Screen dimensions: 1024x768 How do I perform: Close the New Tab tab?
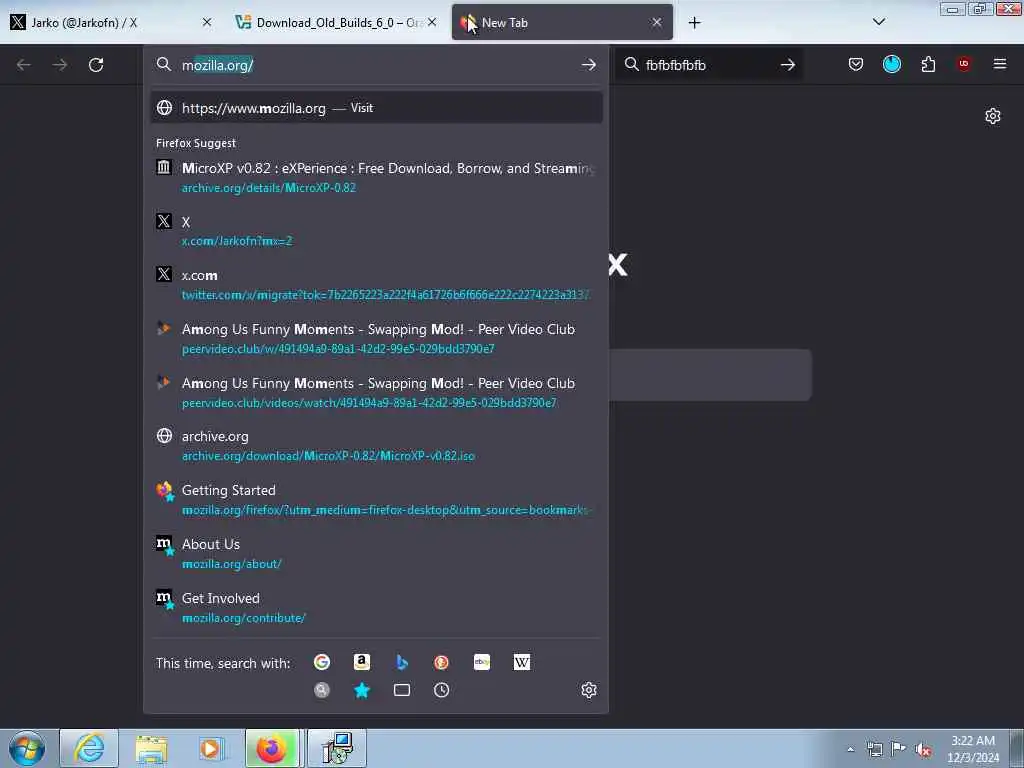click(656, 22)
